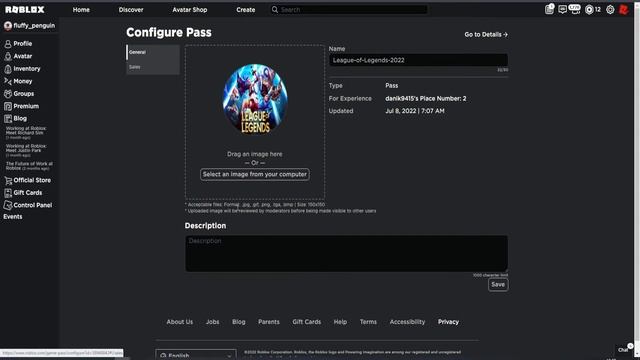This screenshot has height=360, width=640.
Task: Open the Blog footer link
Action: coord(239,322)
